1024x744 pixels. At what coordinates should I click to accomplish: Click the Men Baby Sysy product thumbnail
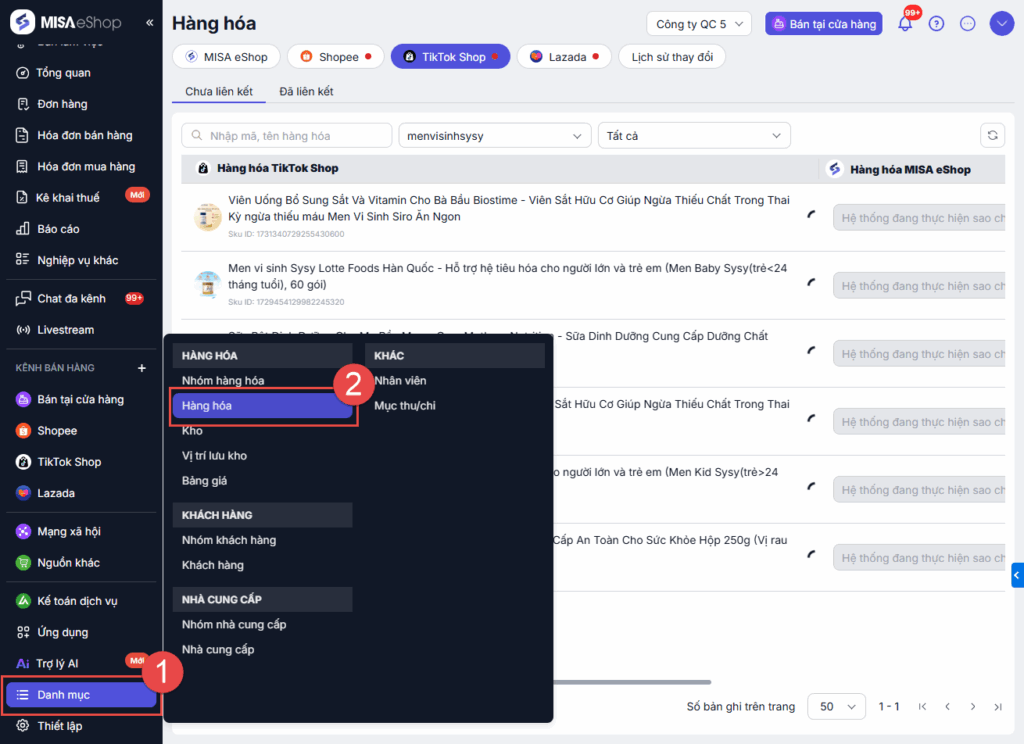(208, 285)
